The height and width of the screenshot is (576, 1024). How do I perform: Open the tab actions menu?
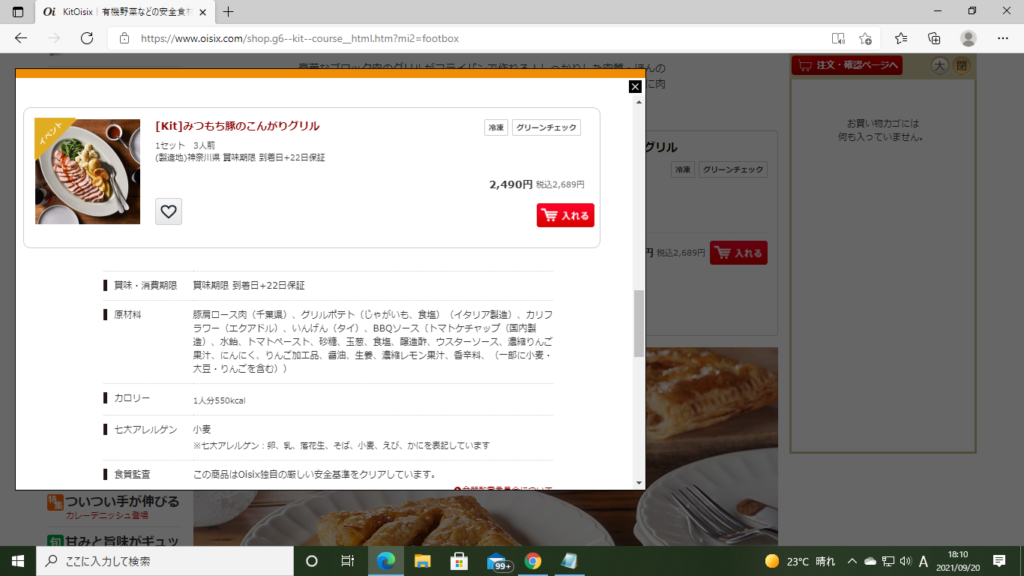[x=18, y=12]
